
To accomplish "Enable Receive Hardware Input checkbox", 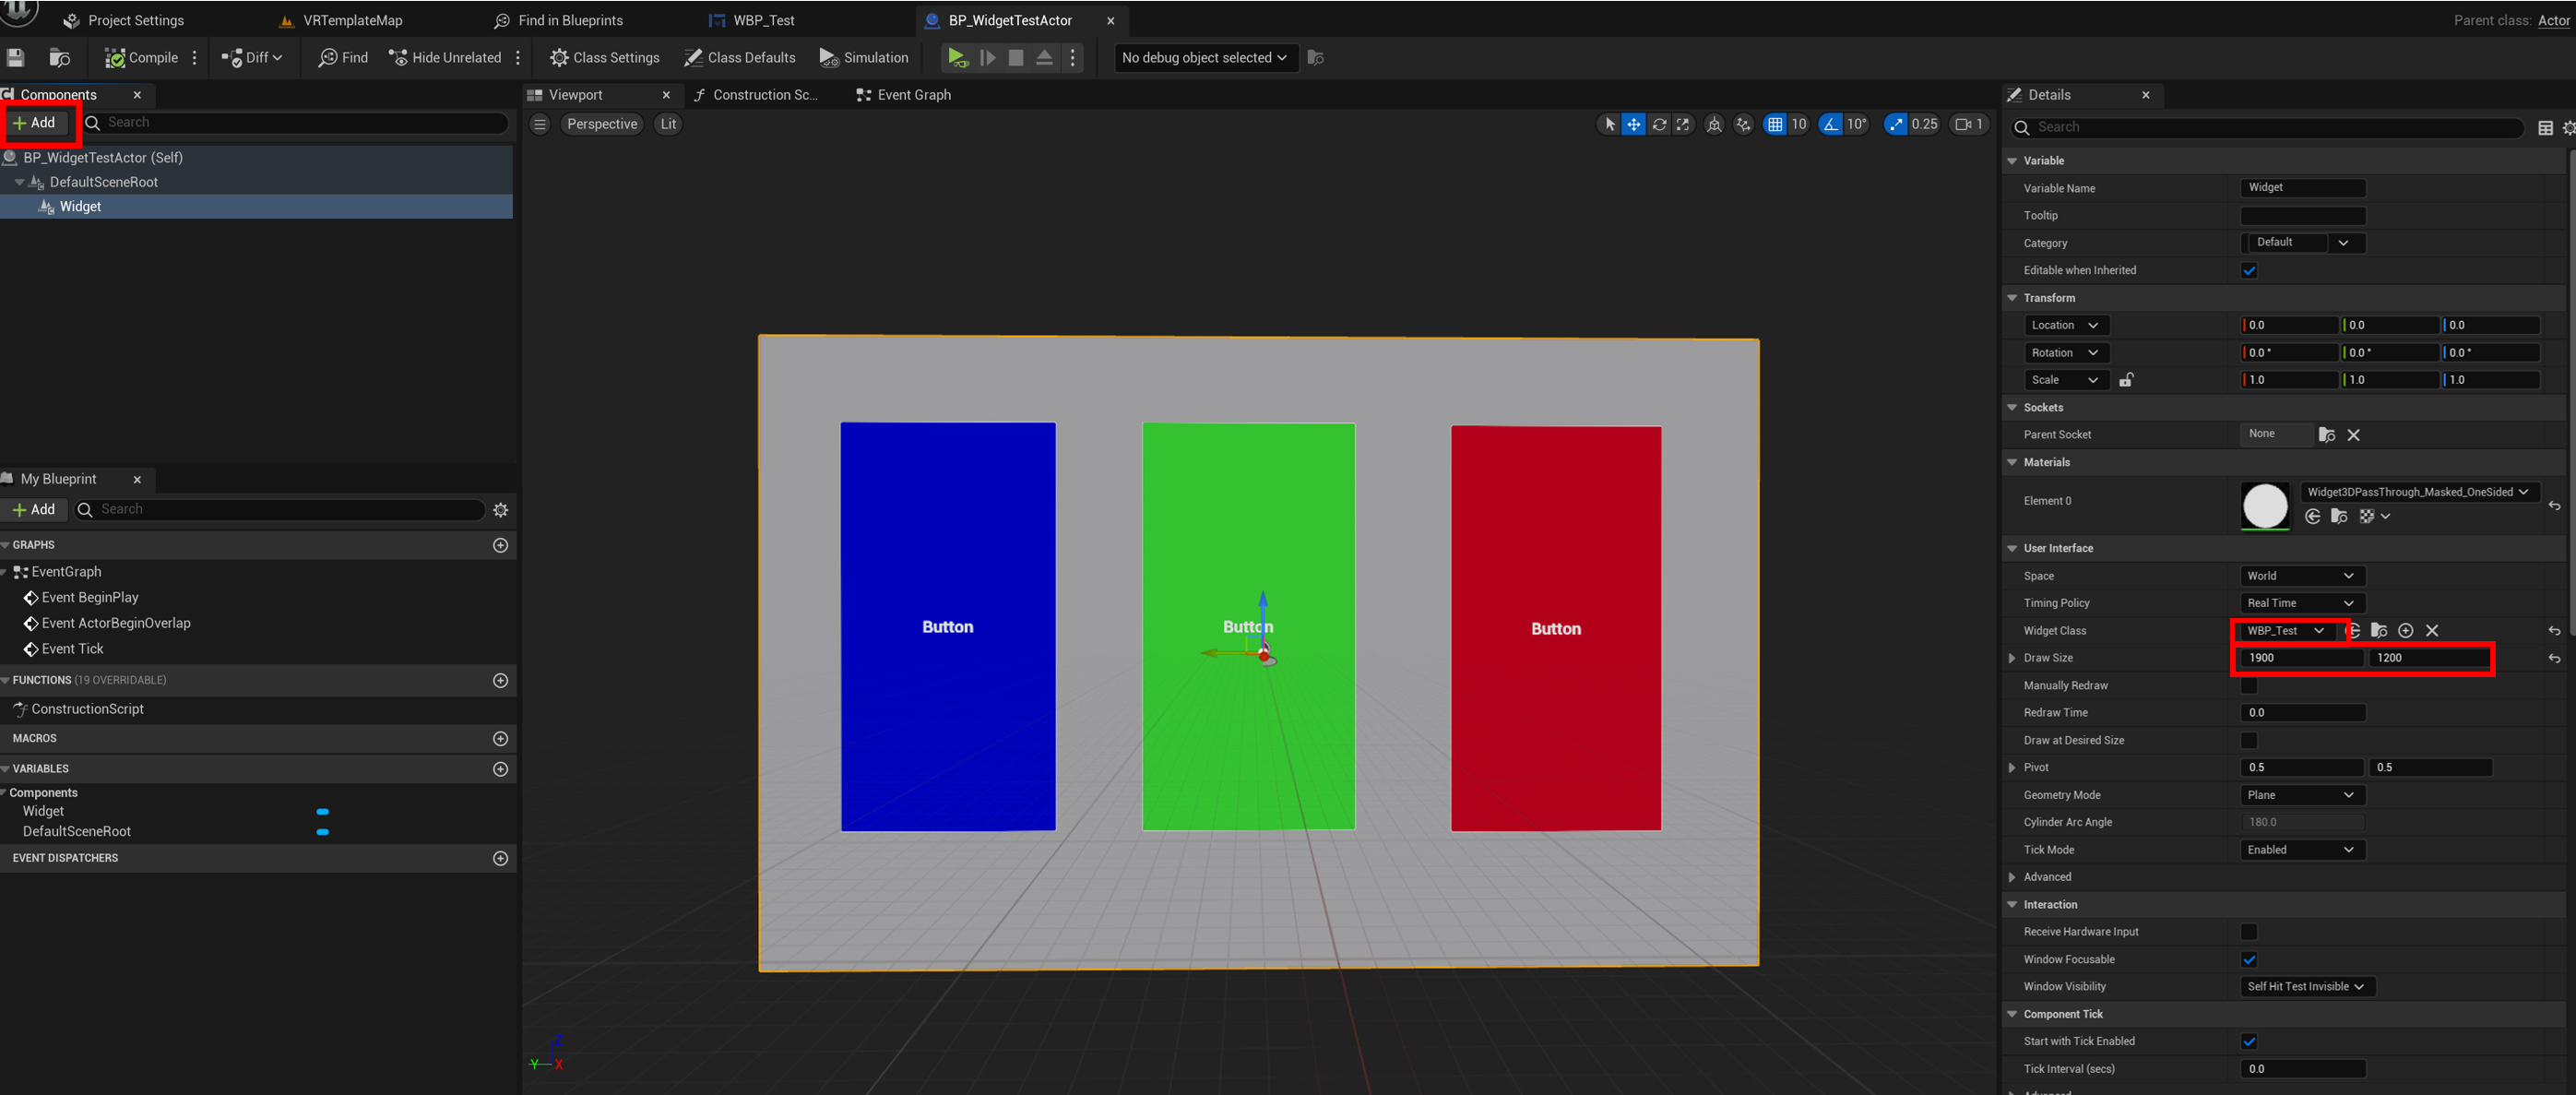I will [x=2249, y=932].
